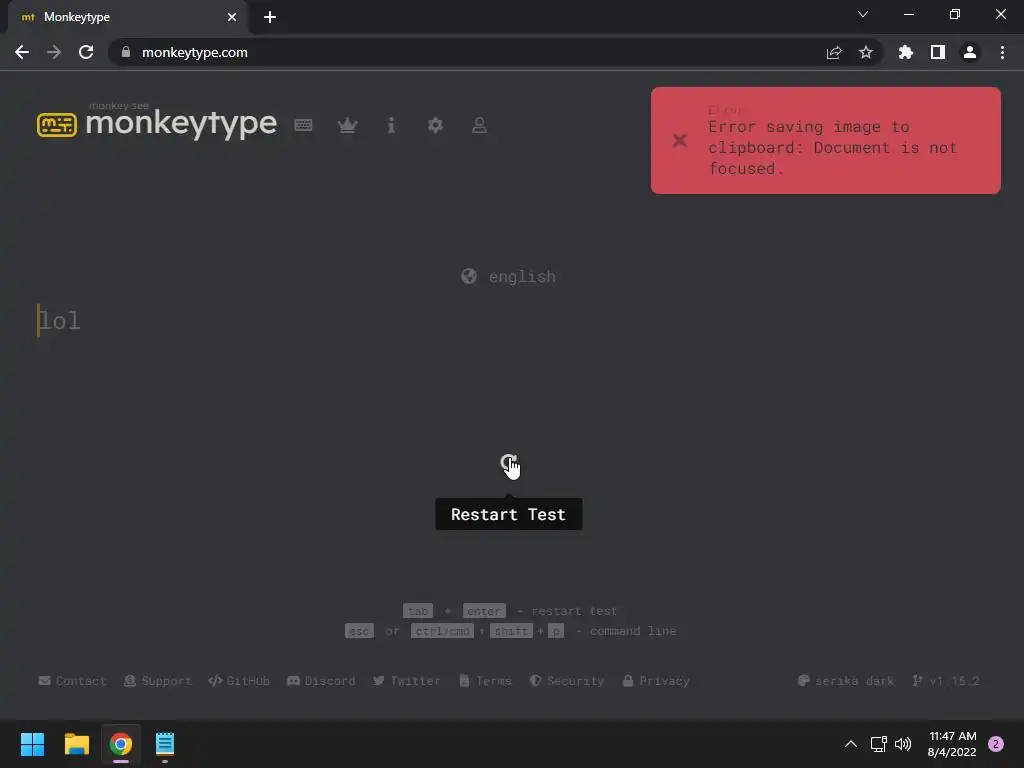Click the theme palette icon
This screenshot has width=1024, height=768.
804,680
